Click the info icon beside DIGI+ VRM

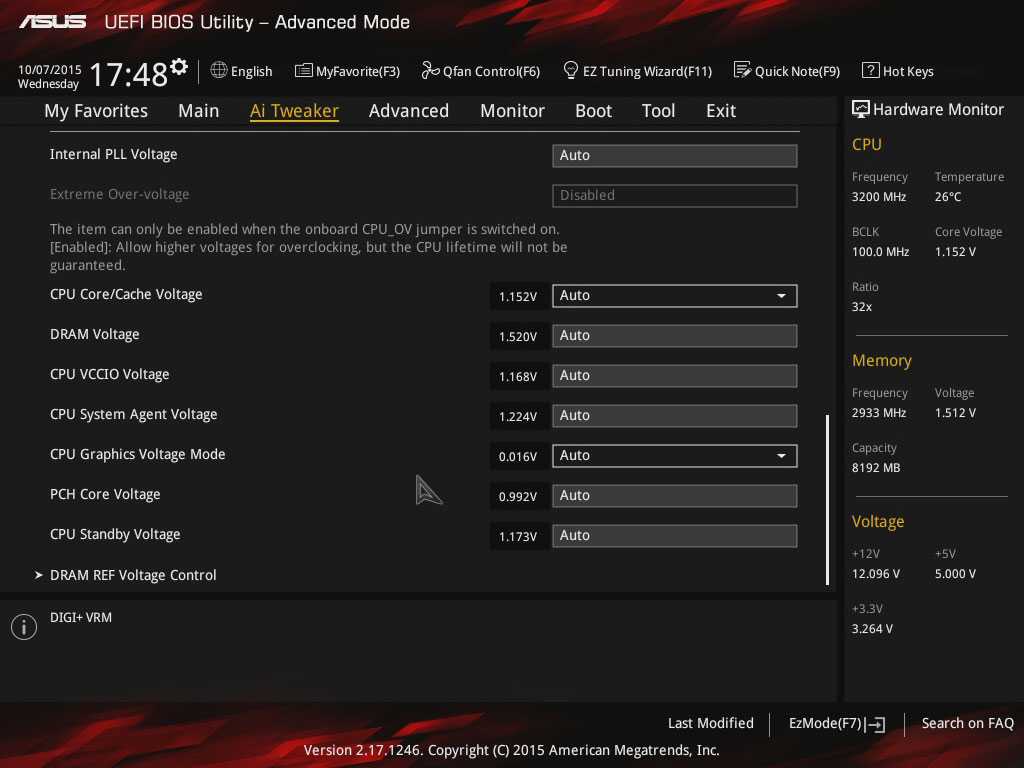tap(23, 627)
